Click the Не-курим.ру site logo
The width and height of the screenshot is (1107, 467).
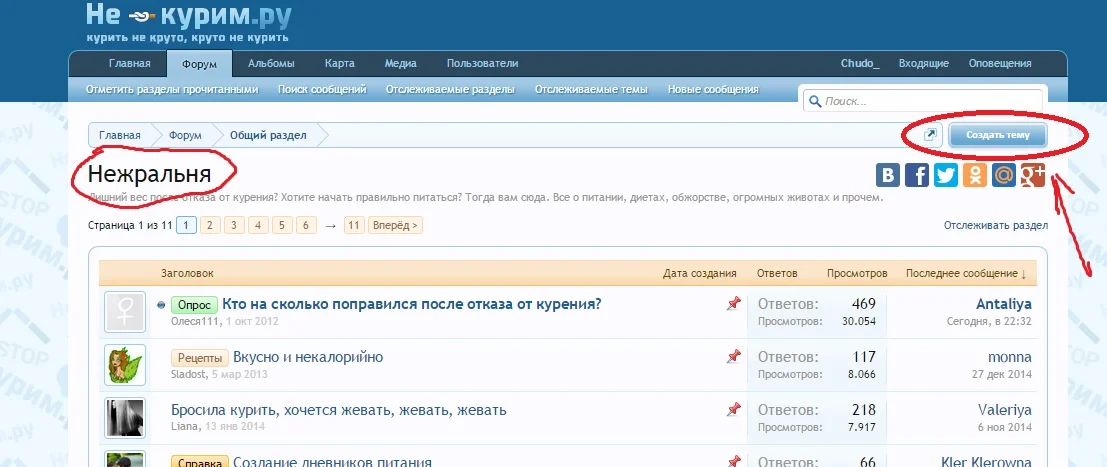pyautogui.click(x=189, y=22)
